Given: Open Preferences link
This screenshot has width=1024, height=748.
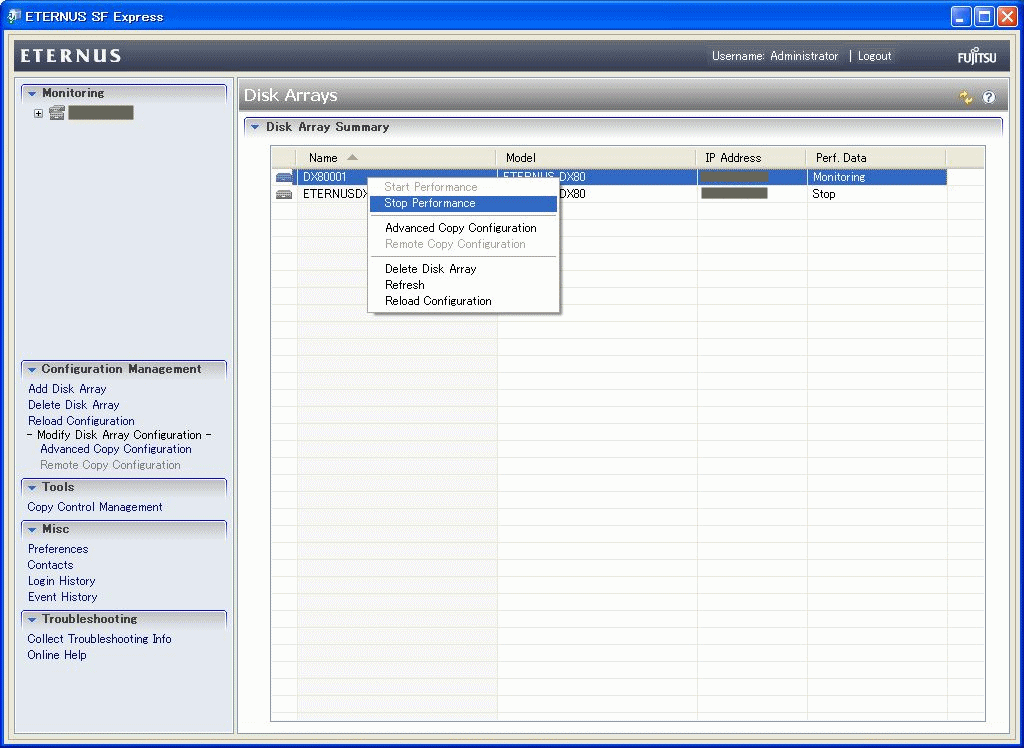Looking at the screenshot, I should 57,549.
